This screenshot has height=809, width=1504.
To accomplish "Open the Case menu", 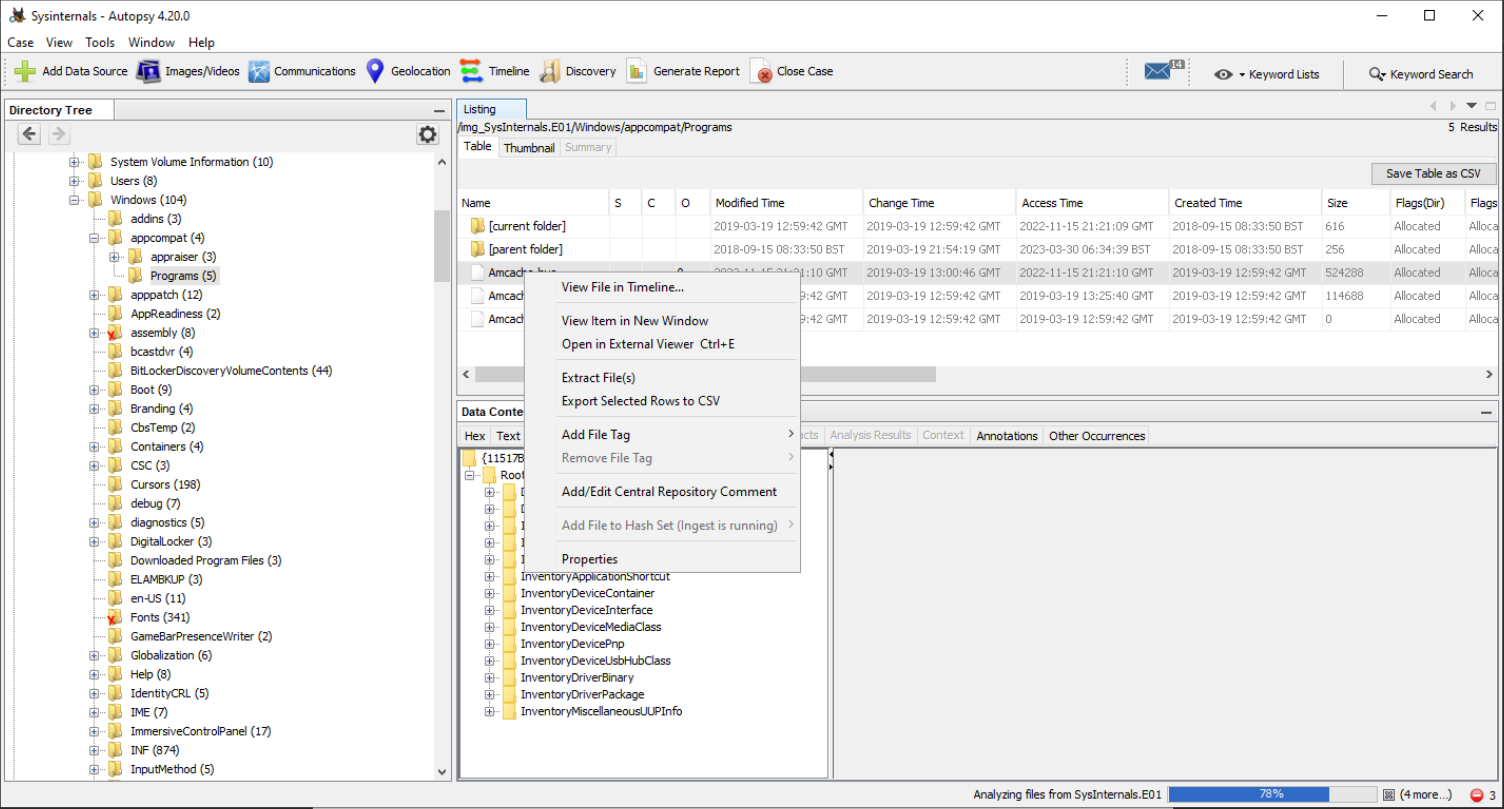I will [x=20, y=42].
